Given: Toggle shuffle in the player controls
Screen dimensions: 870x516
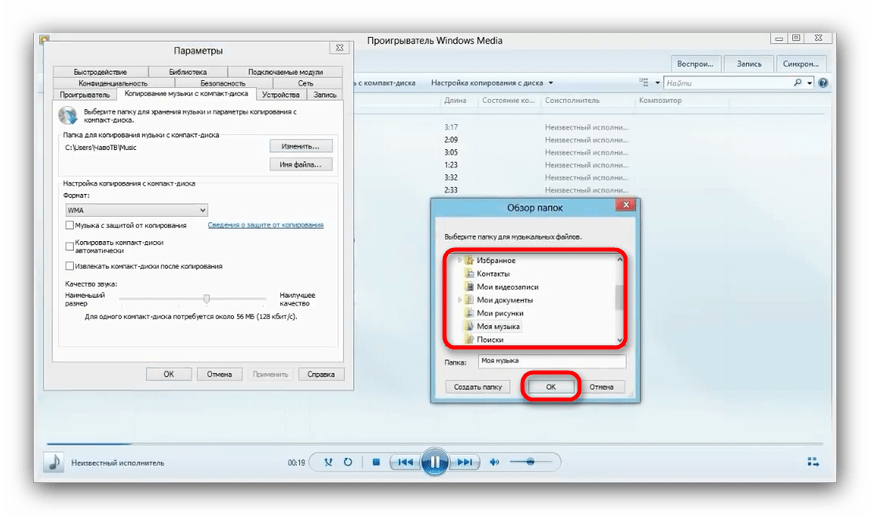Looking at the screenshot, I should click(328, 462).
